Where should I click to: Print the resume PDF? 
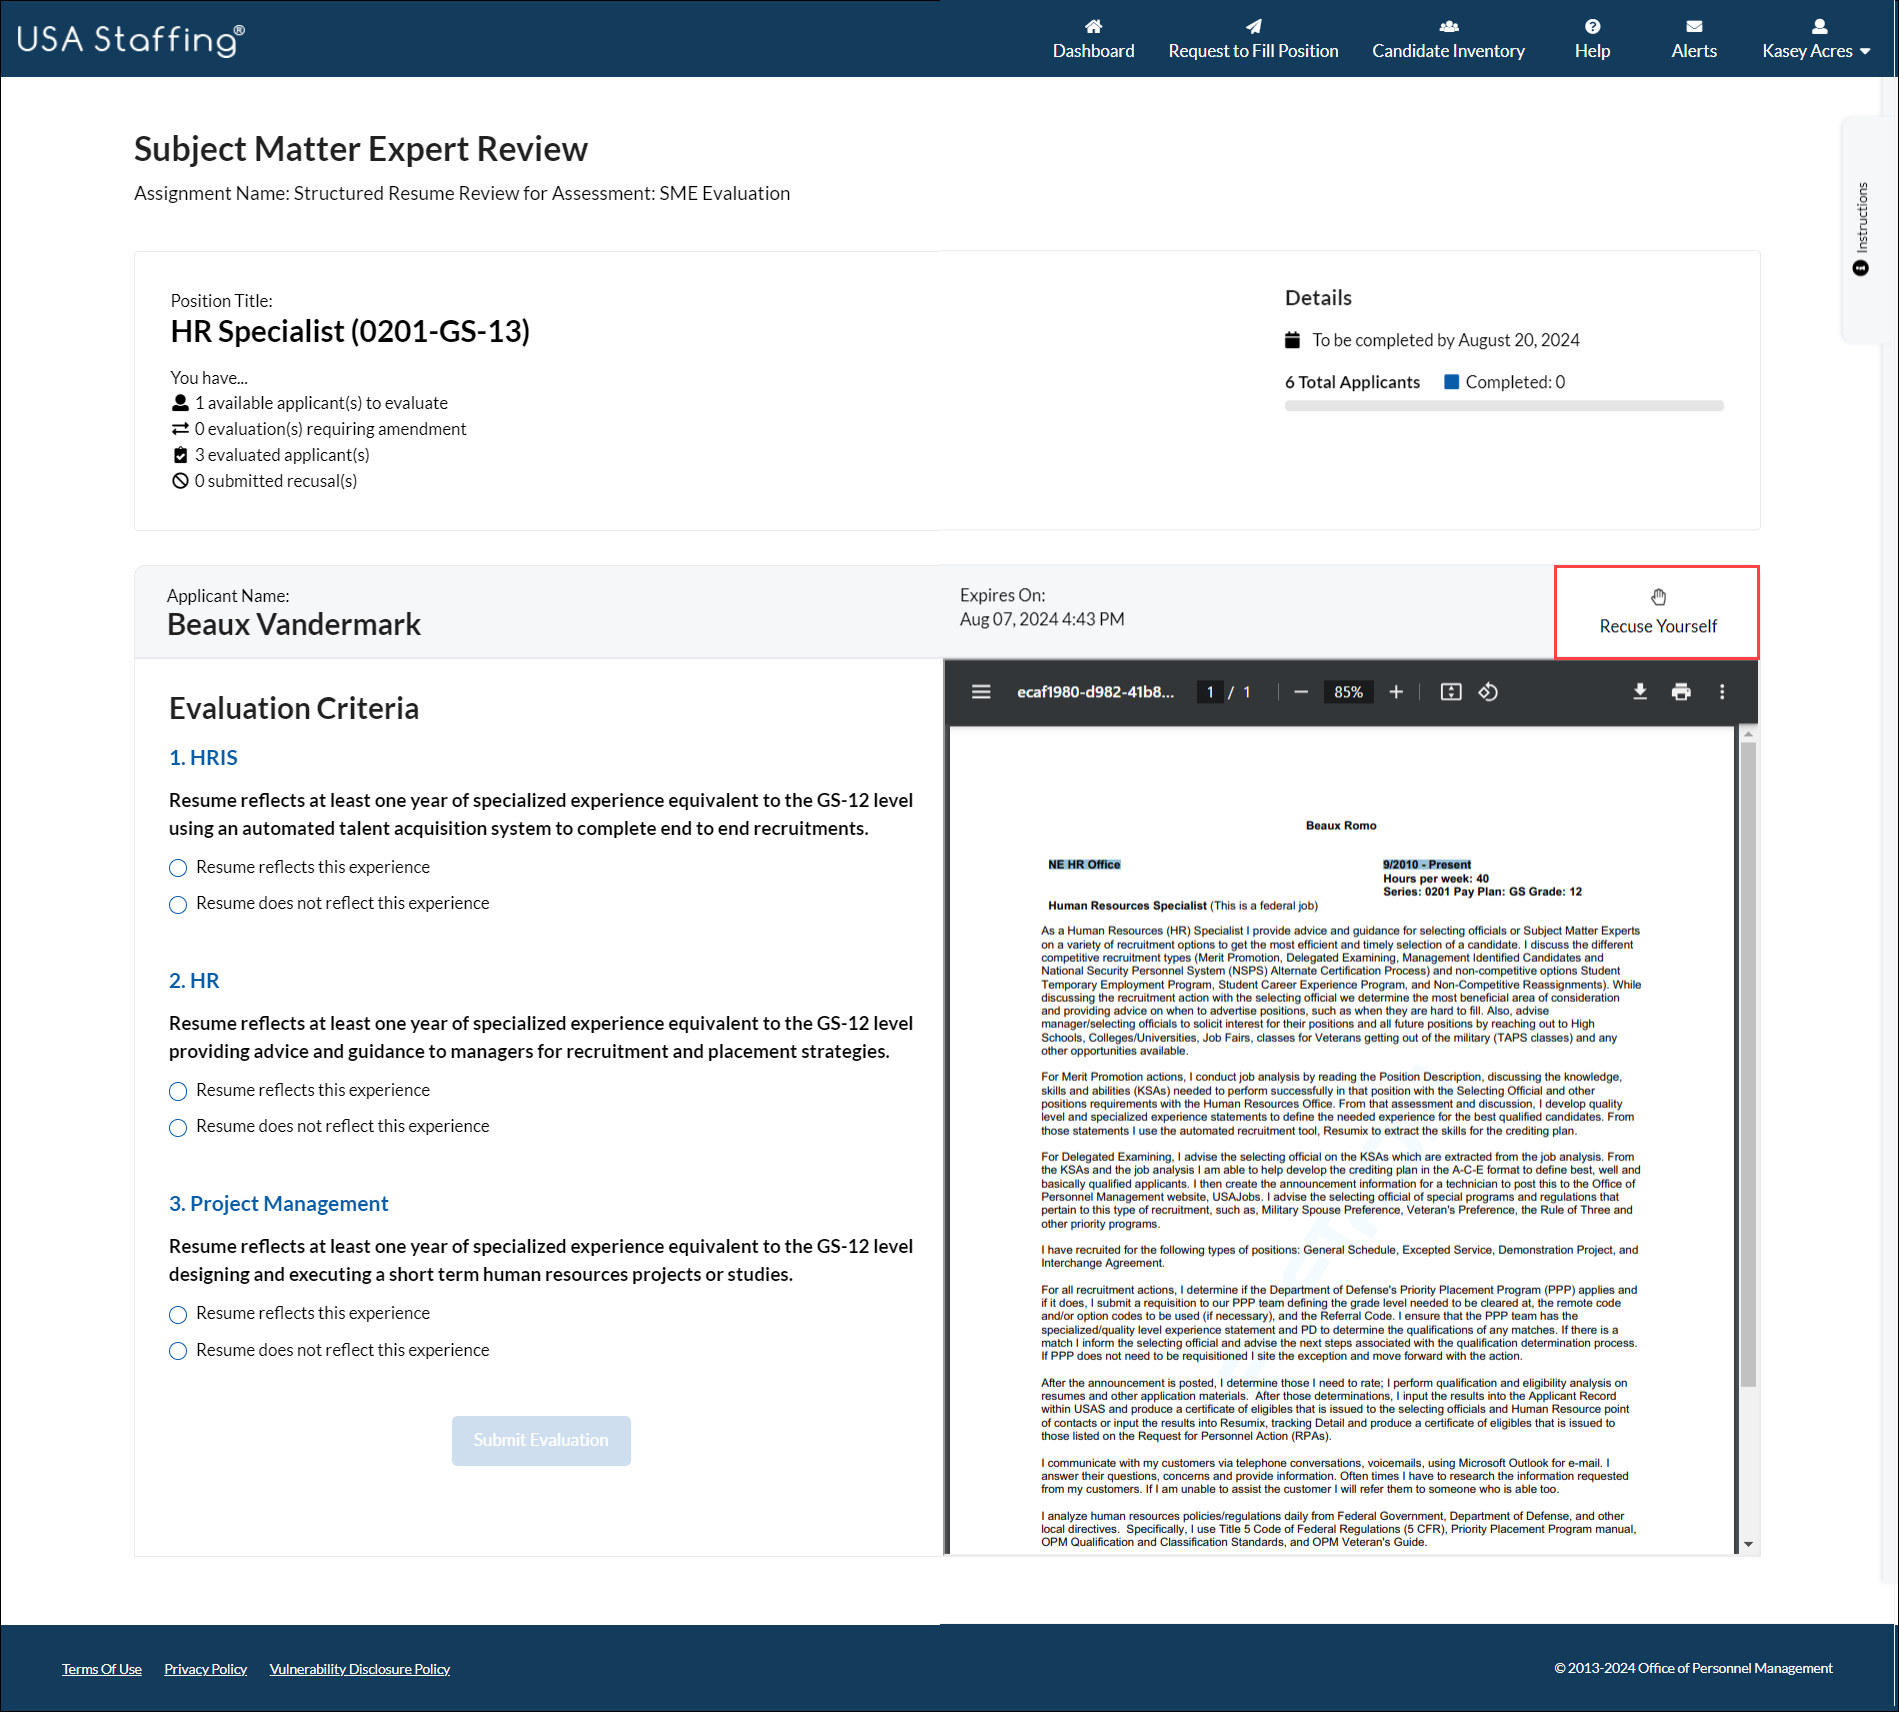pyautogui.click(x=1681, y=691)
